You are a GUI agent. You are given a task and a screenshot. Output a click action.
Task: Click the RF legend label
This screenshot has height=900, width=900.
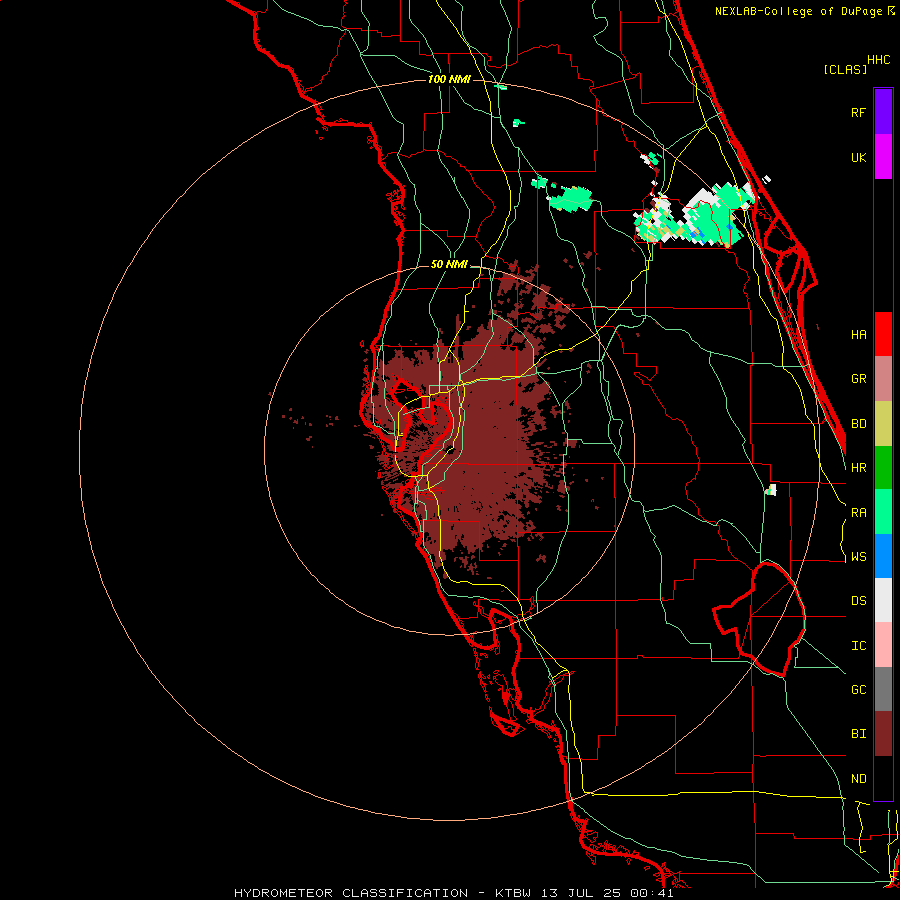(x=859, y=112)
